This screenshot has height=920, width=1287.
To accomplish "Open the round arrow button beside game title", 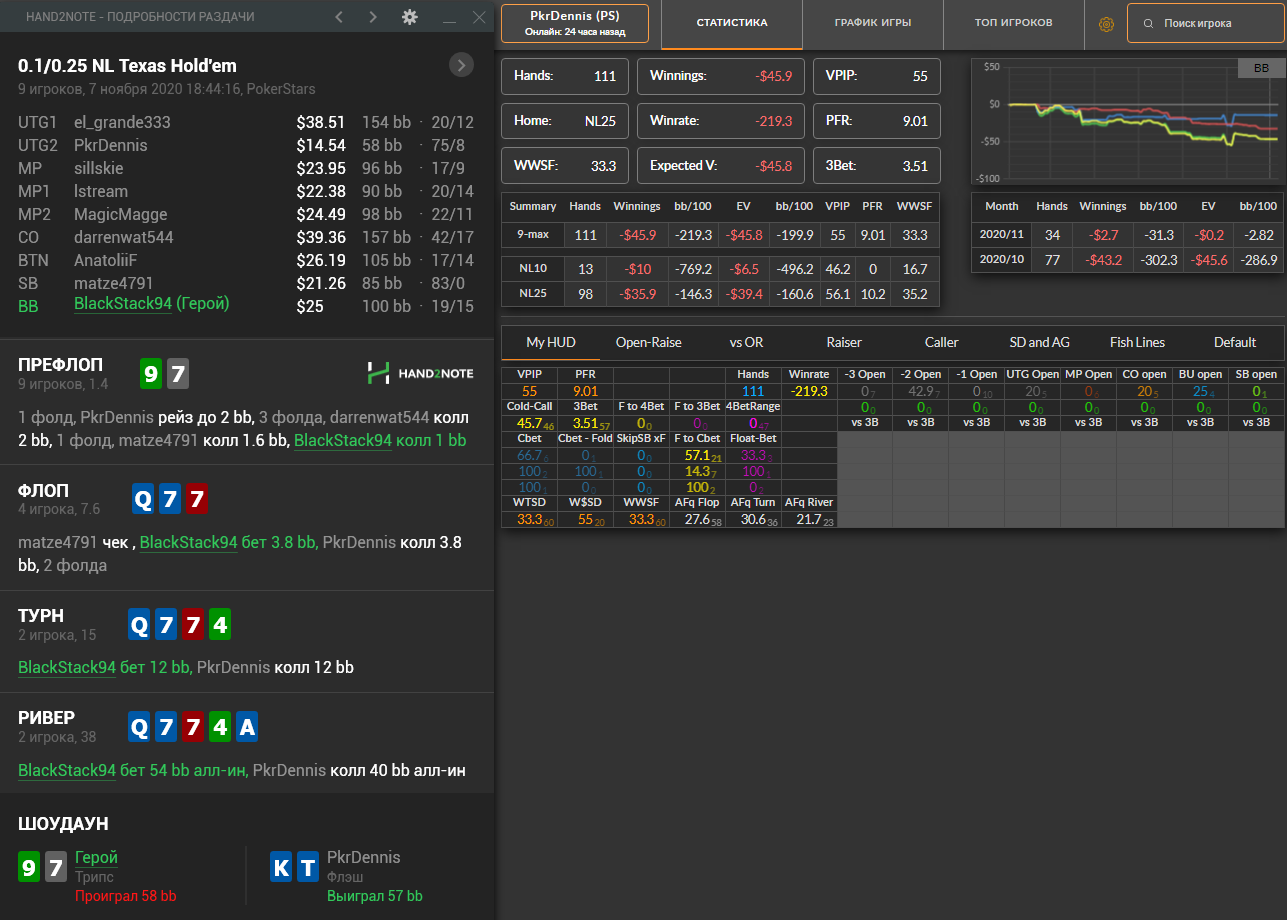I will (461, 65).
